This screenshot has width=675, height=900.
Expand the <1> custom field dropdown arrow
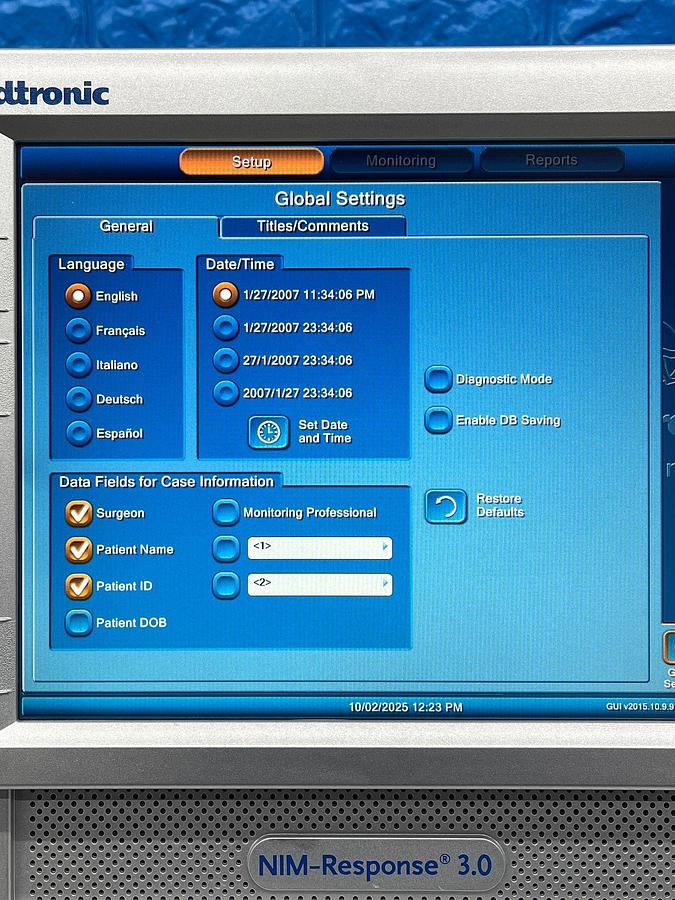coord(385,548)
